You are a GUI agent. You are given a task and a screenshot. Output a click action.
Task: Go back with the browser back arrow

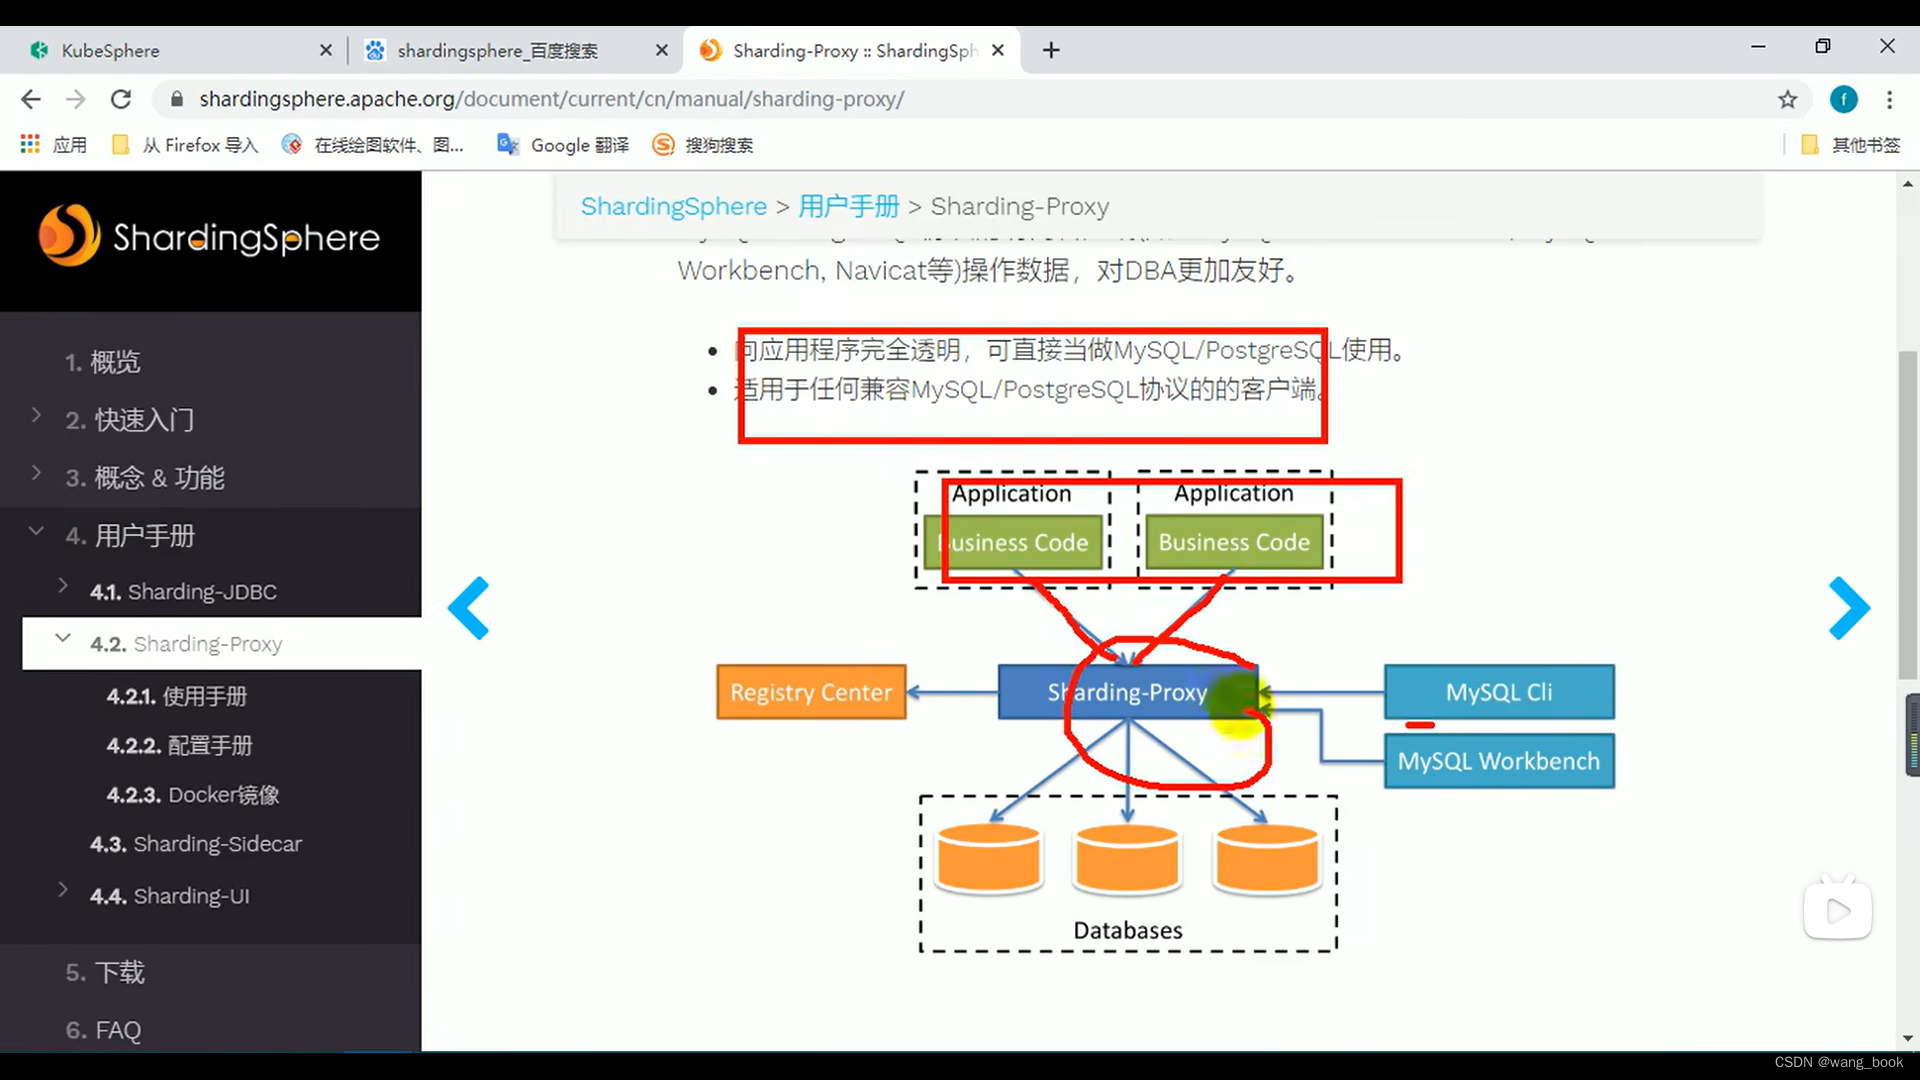(31, 99)
